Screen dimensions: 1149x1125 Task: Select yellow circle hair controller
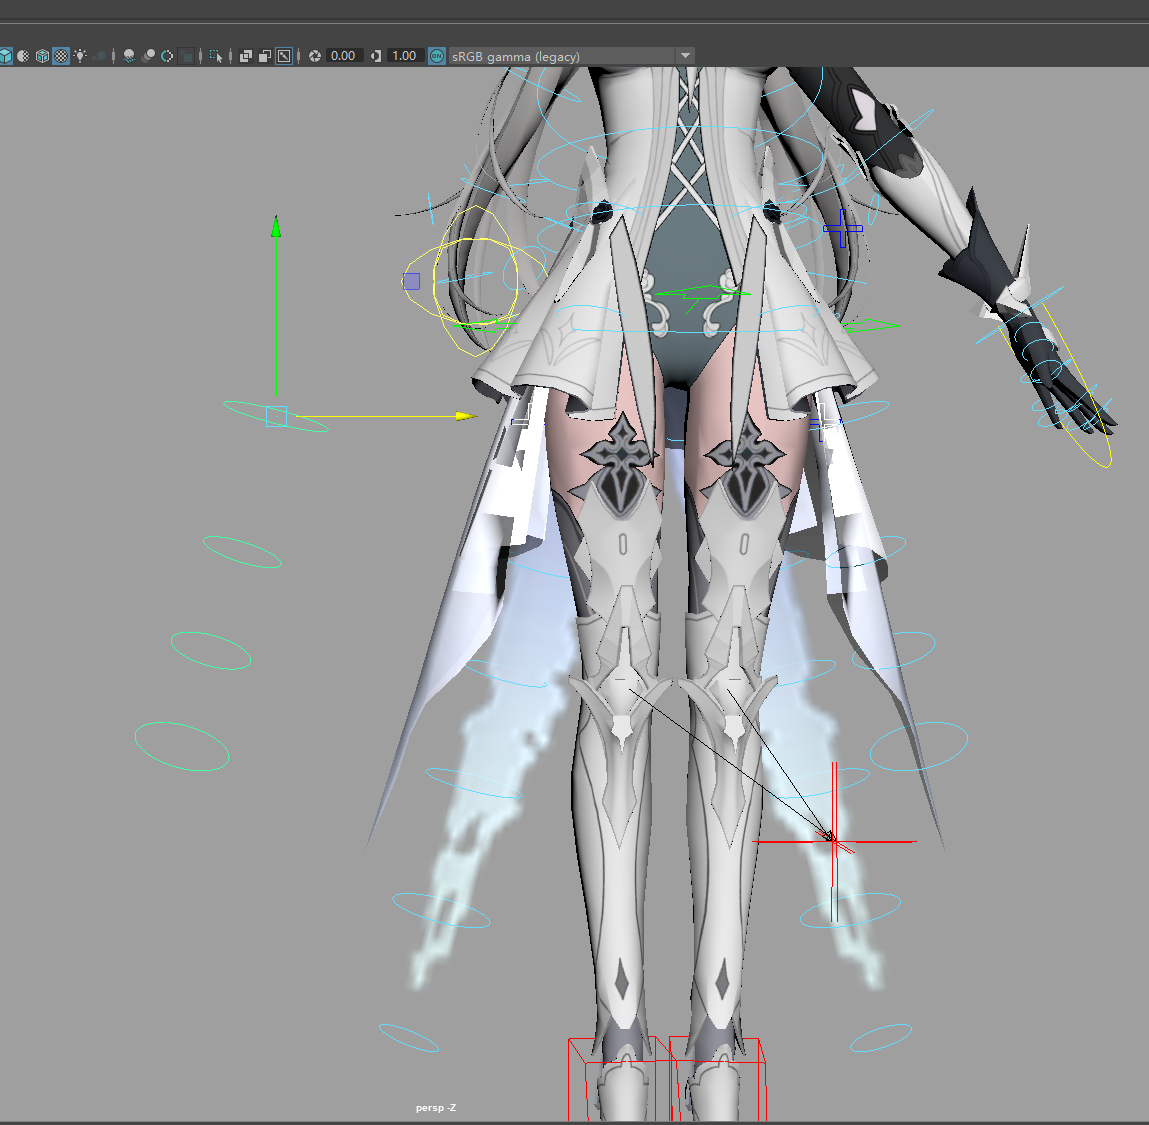coord(475,282)
